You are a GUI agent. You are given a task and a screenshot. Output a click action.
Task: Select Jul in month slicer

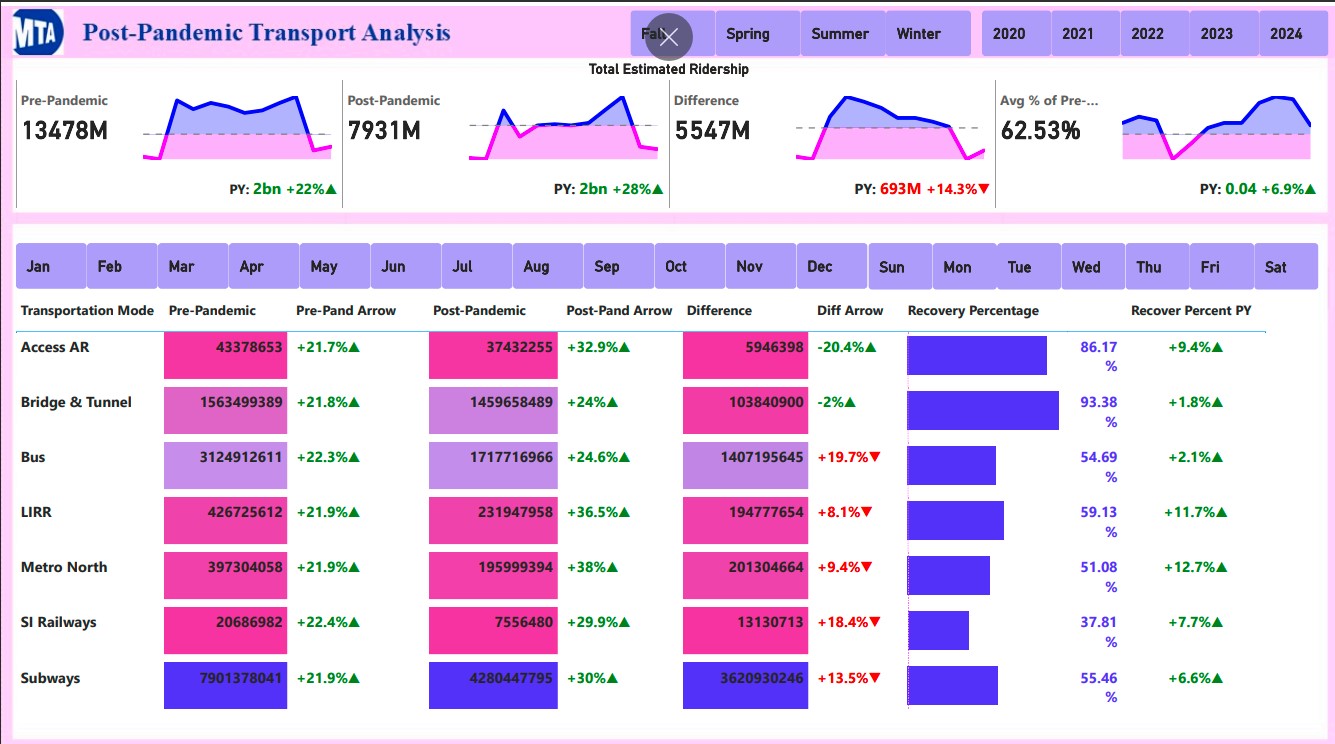click(477, 266)
